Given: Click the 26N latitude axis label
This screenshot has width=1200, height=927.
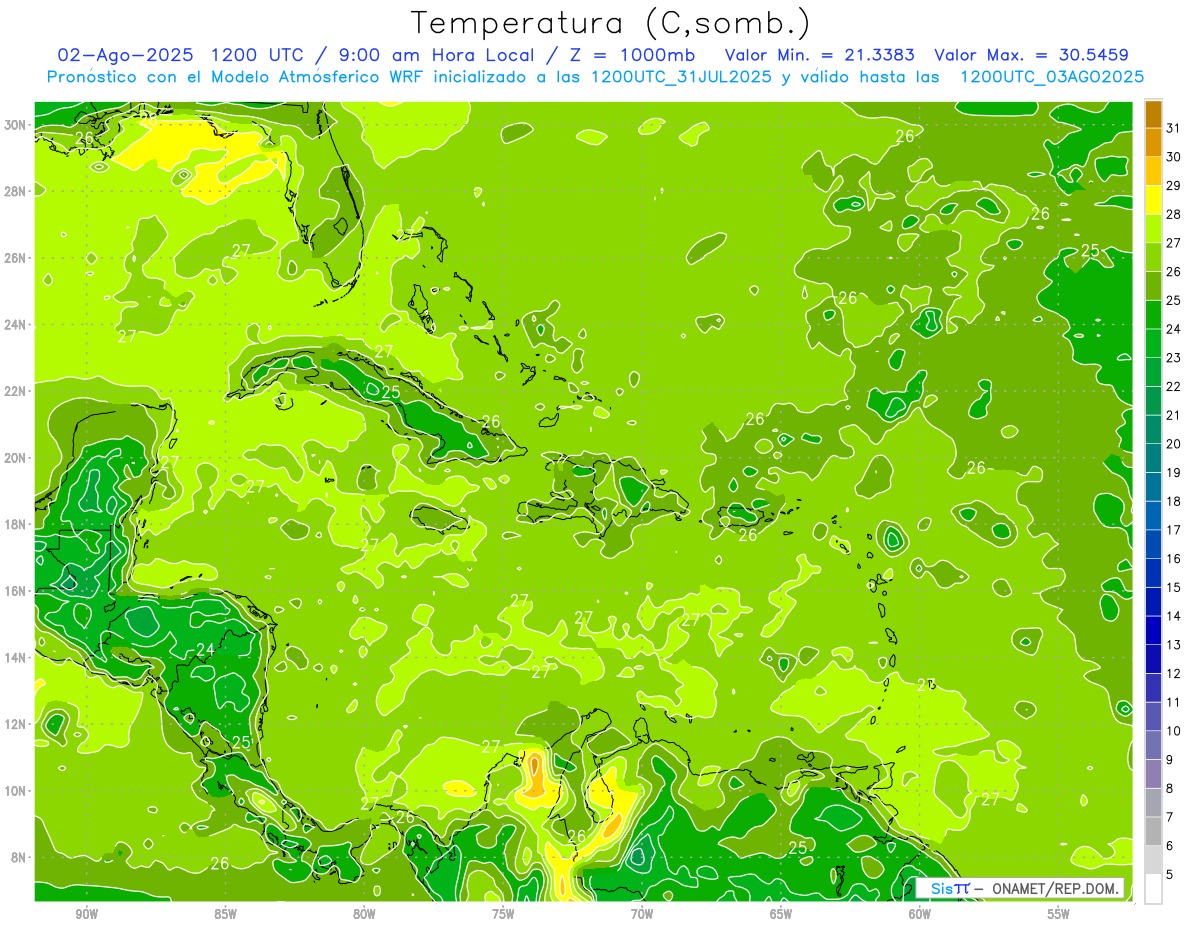Looking at the screenshot, I should 14,258.
